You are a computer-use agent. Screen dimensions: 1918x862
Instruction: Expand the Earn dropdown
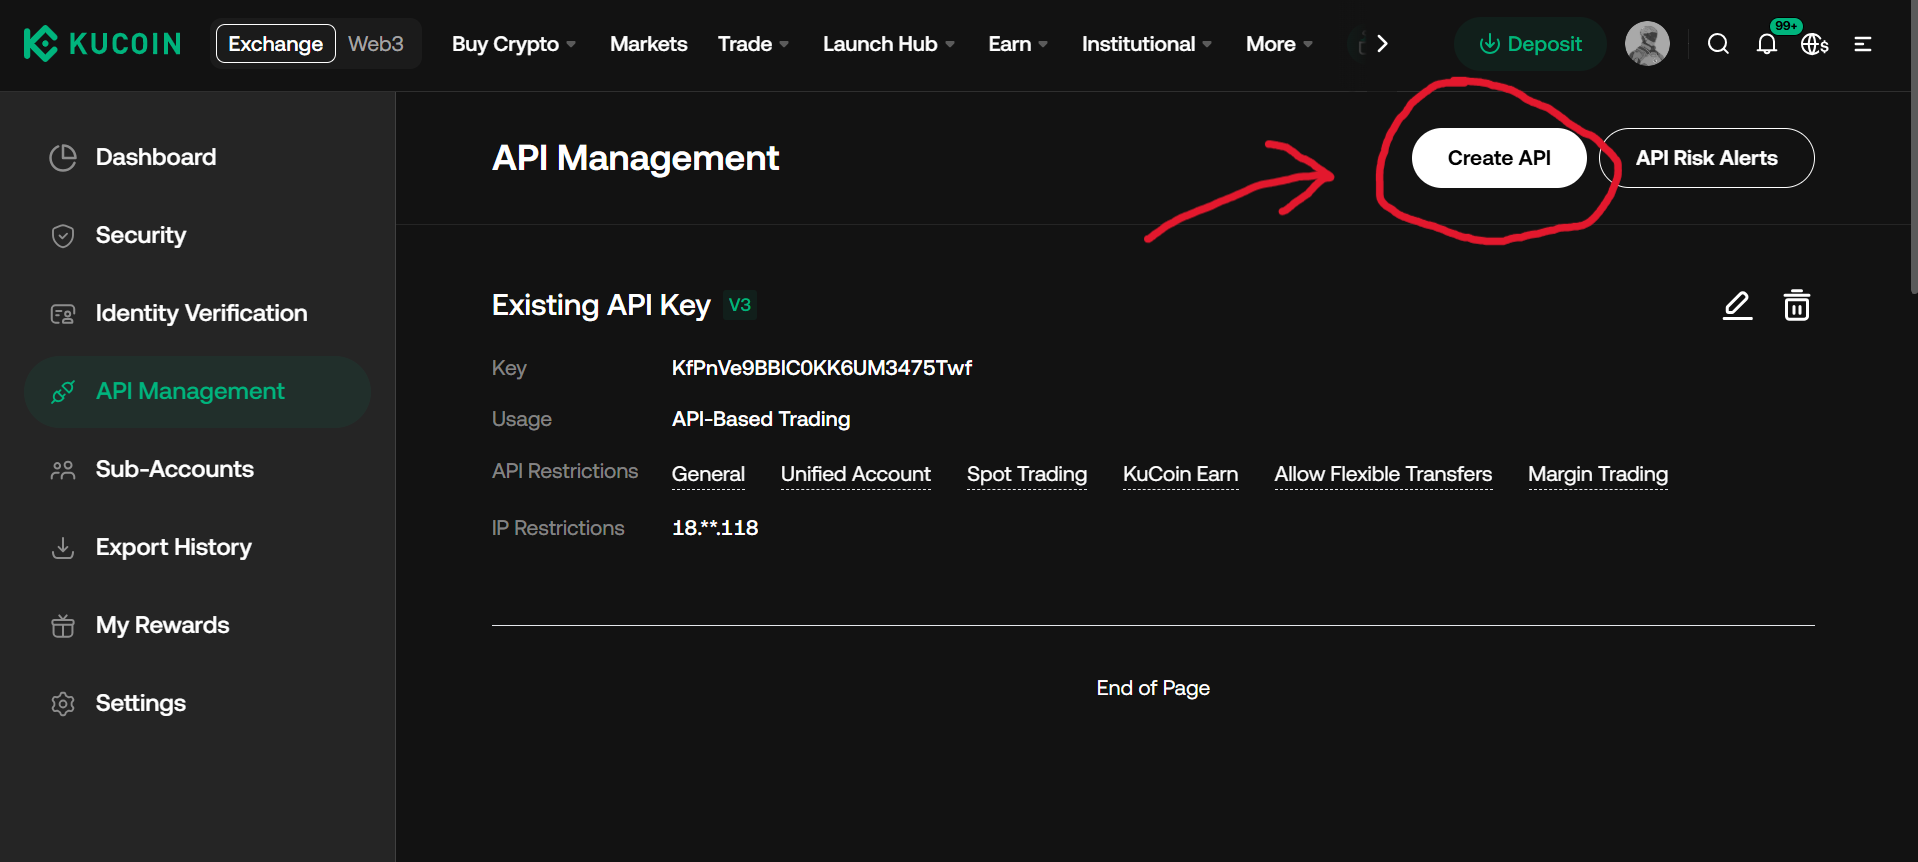click(1018, 44)
